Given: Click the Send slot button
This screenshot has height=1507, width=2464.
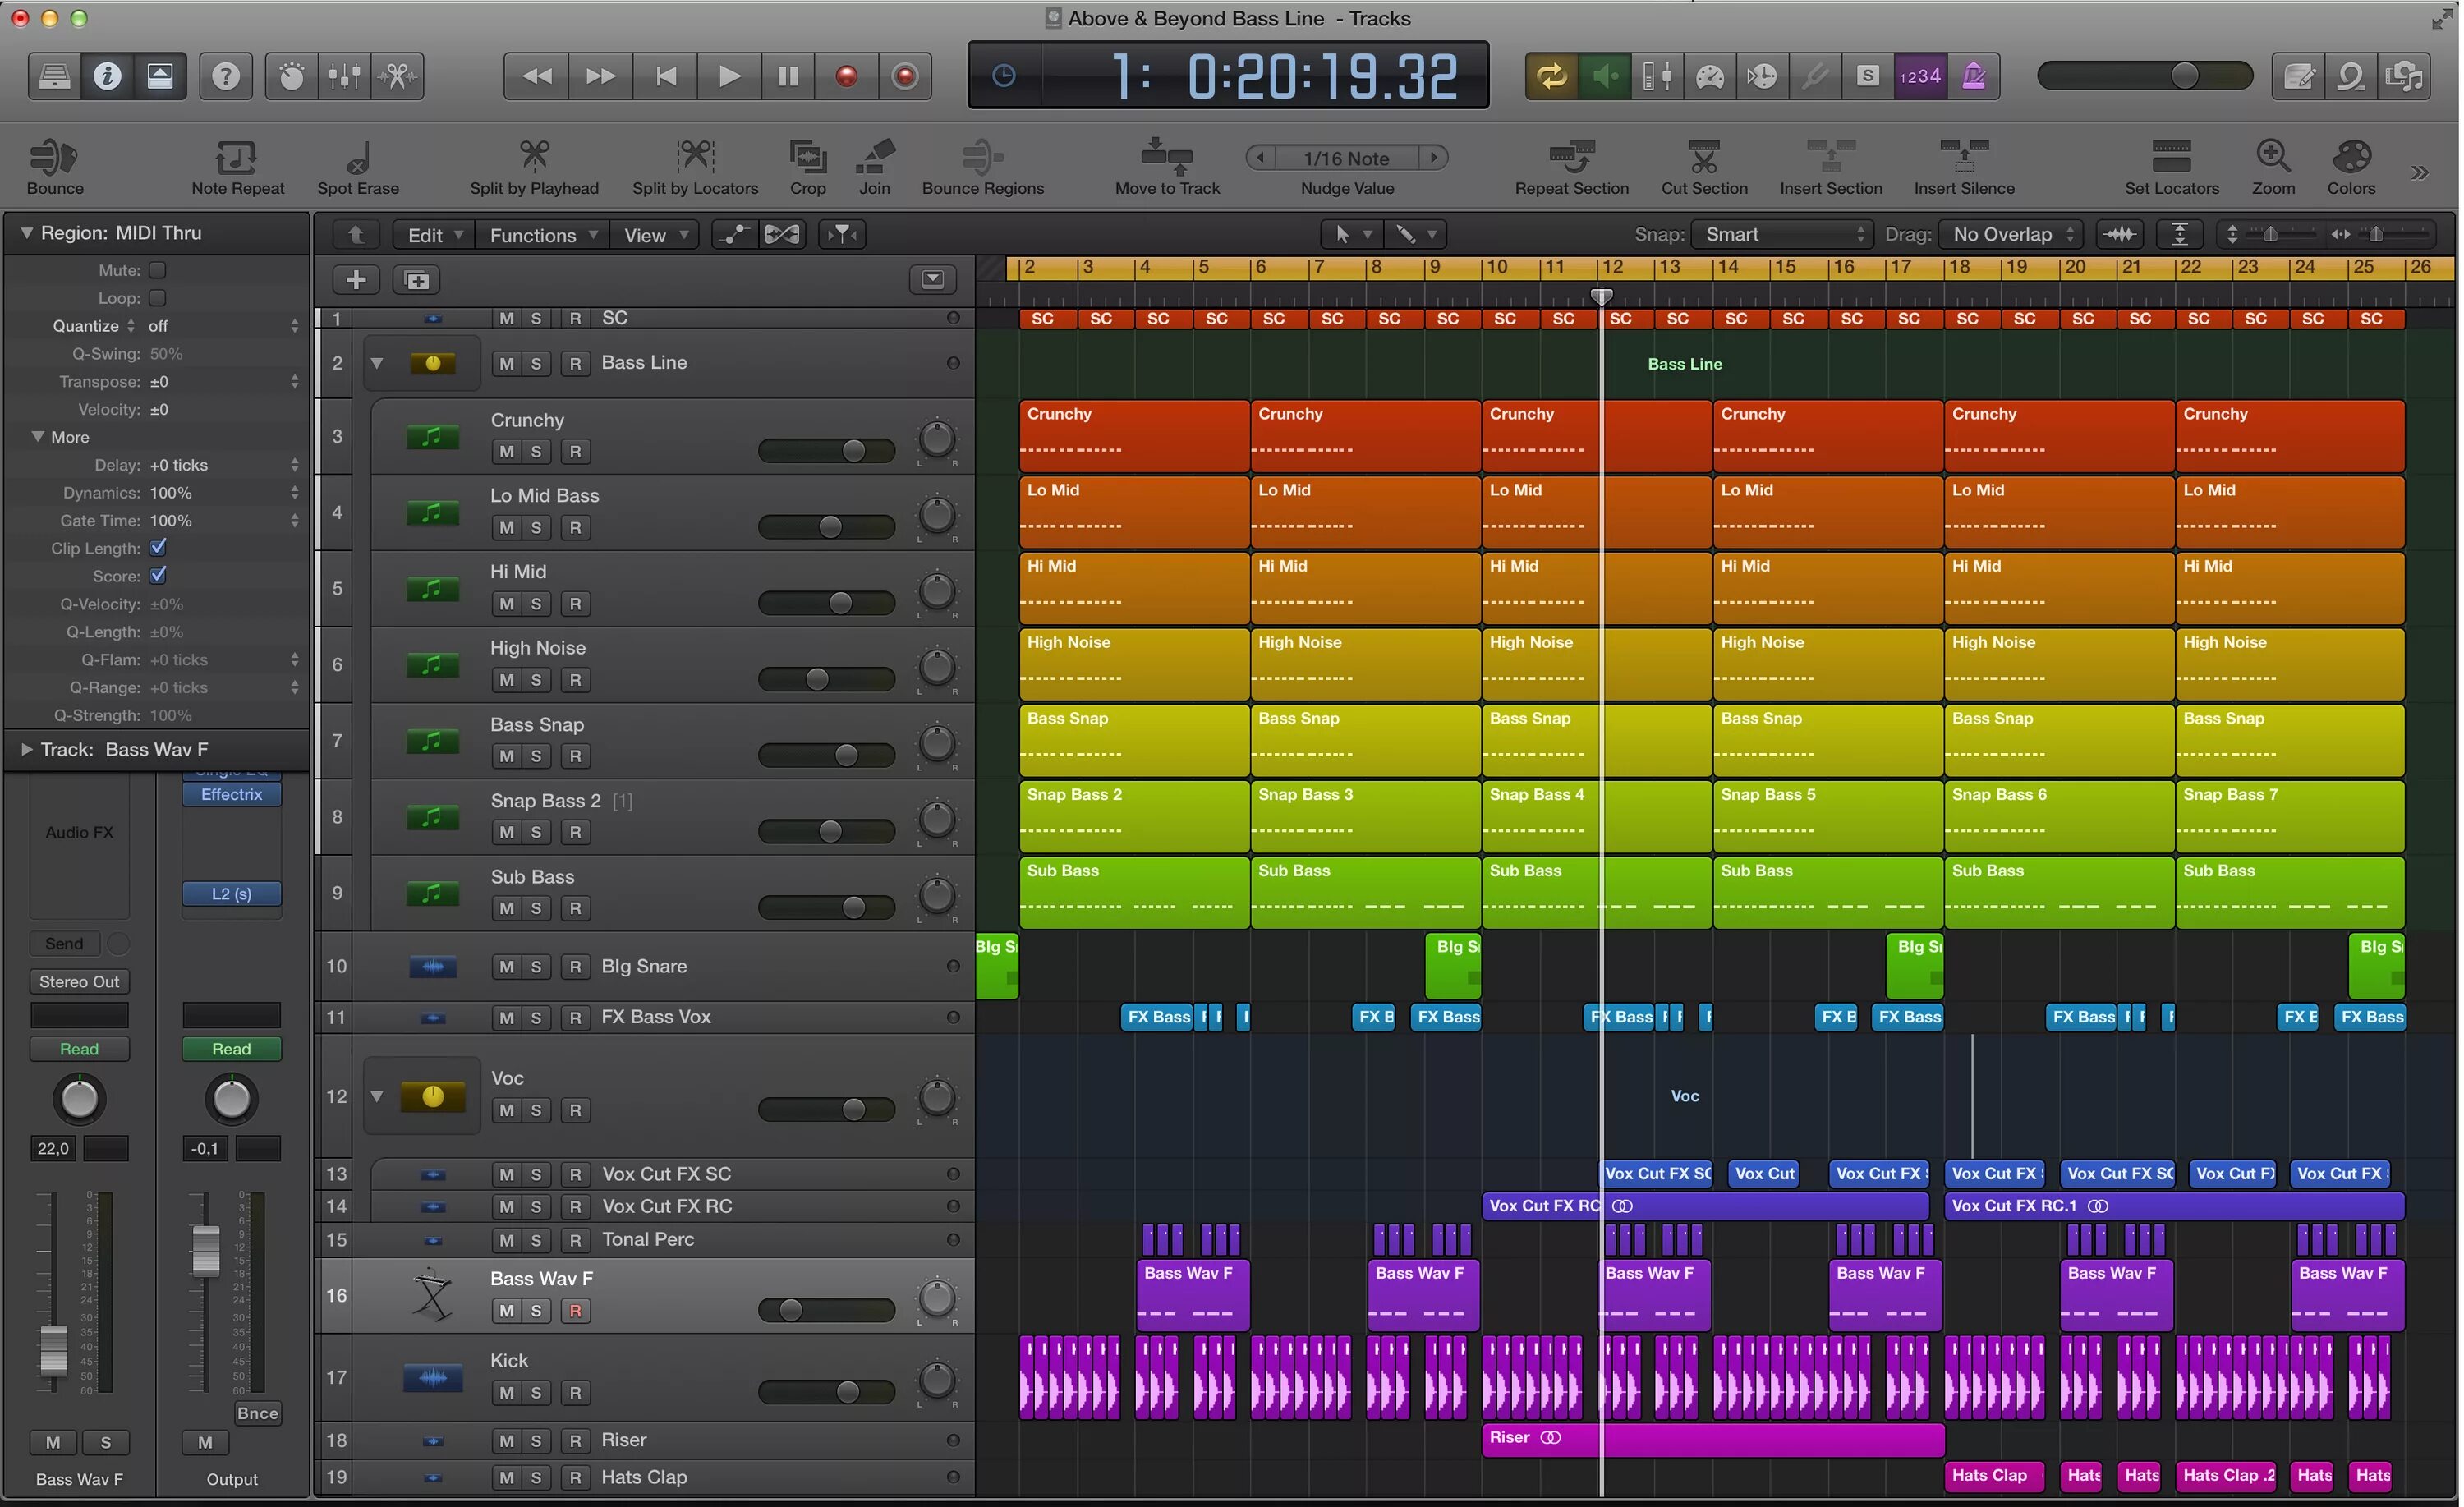Looking at the screenshot, I should click(x=64, y=944).
